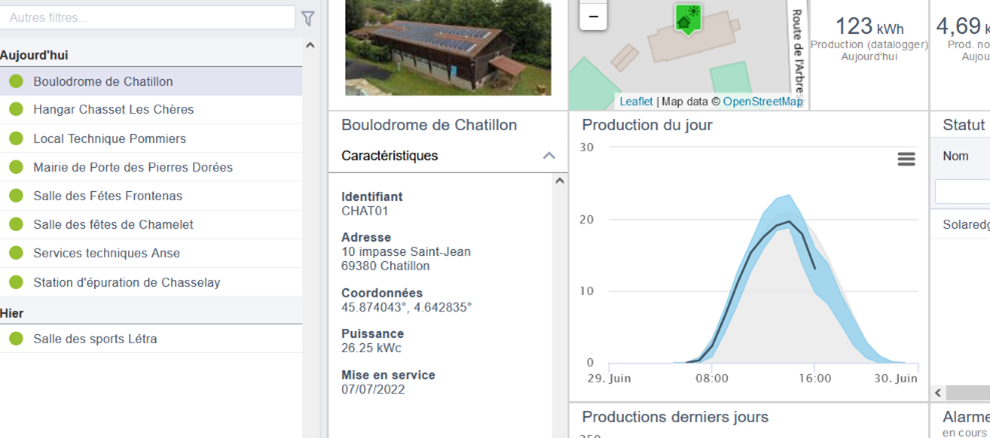Click the Mise en service date 07/07/2022
This screenshot has height=438, width=990.
[373, 389]
